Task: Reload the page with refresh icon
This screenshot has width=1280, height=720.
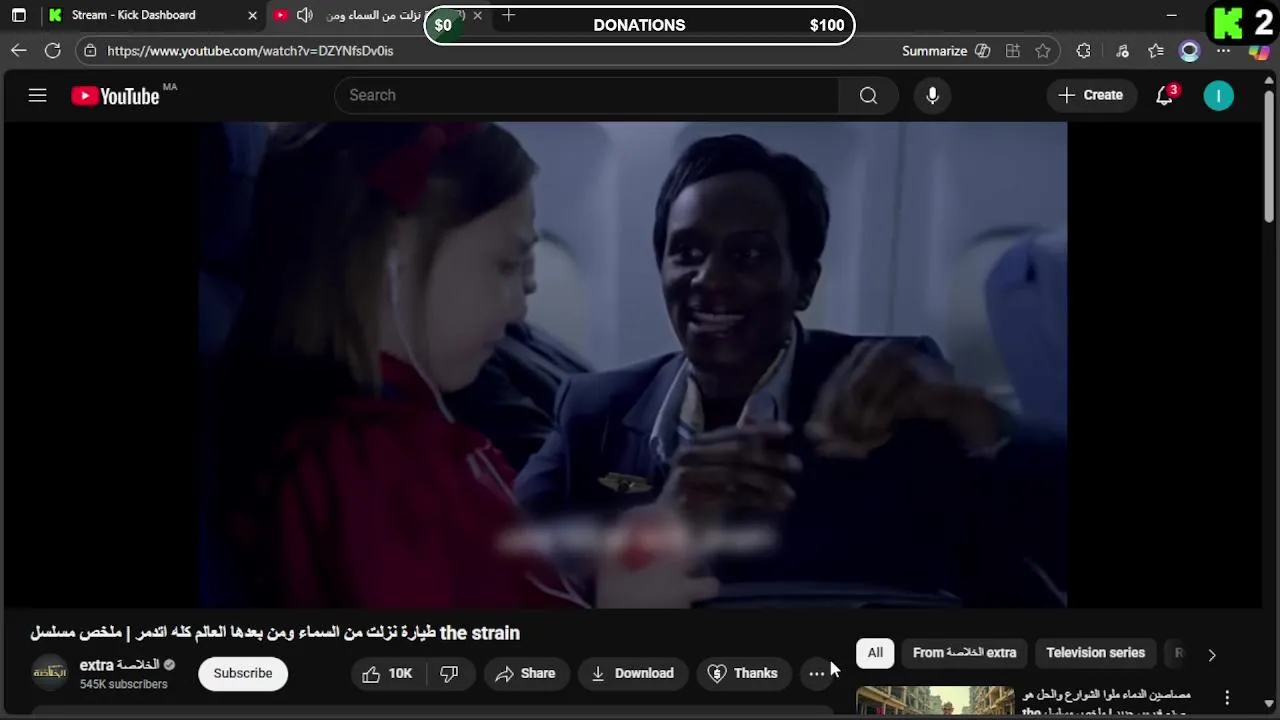Action: click(53, 50)
